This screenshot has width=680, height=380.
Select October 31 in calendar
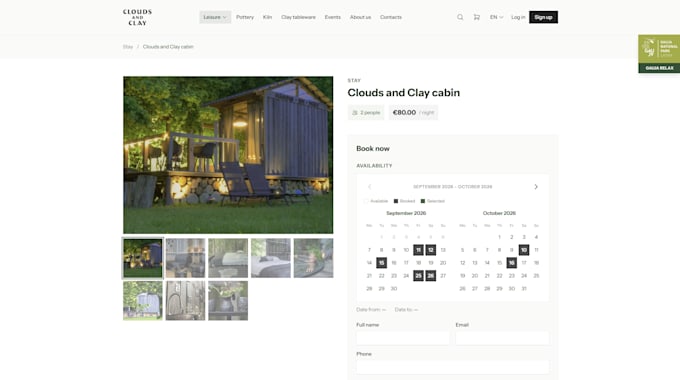click(x=524, y=288)
